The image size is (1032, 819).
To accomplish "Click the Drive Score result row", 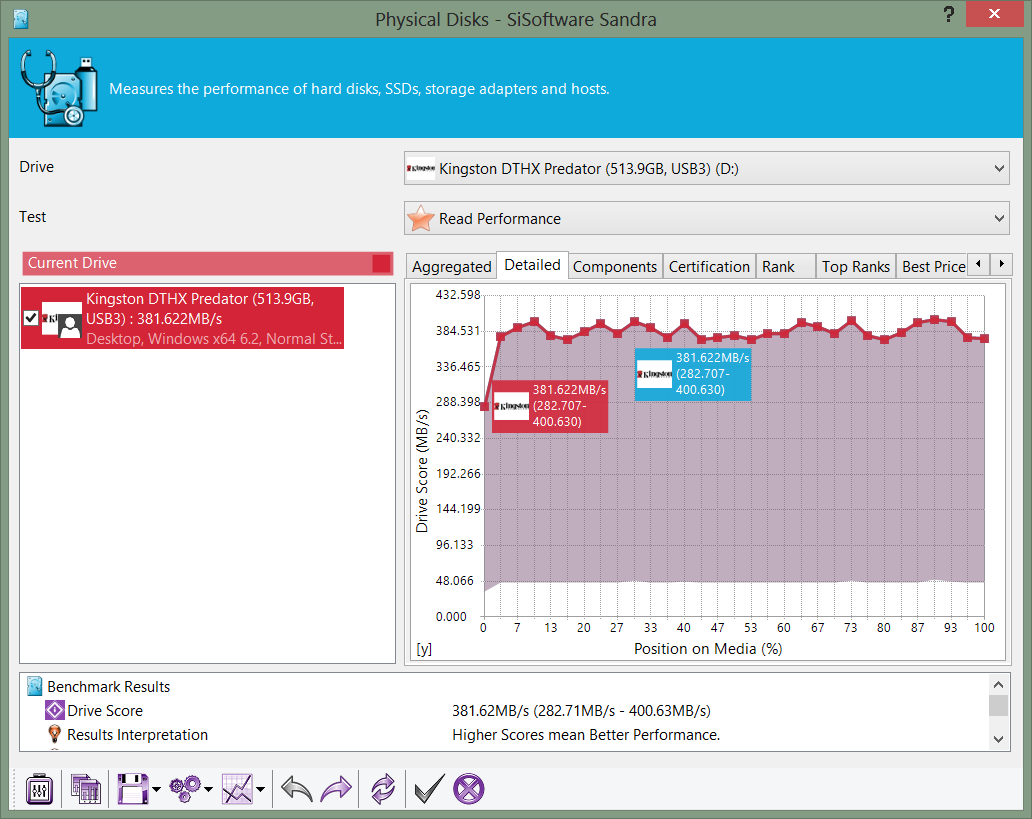I will pyautogui.click(x=505, y=710).
